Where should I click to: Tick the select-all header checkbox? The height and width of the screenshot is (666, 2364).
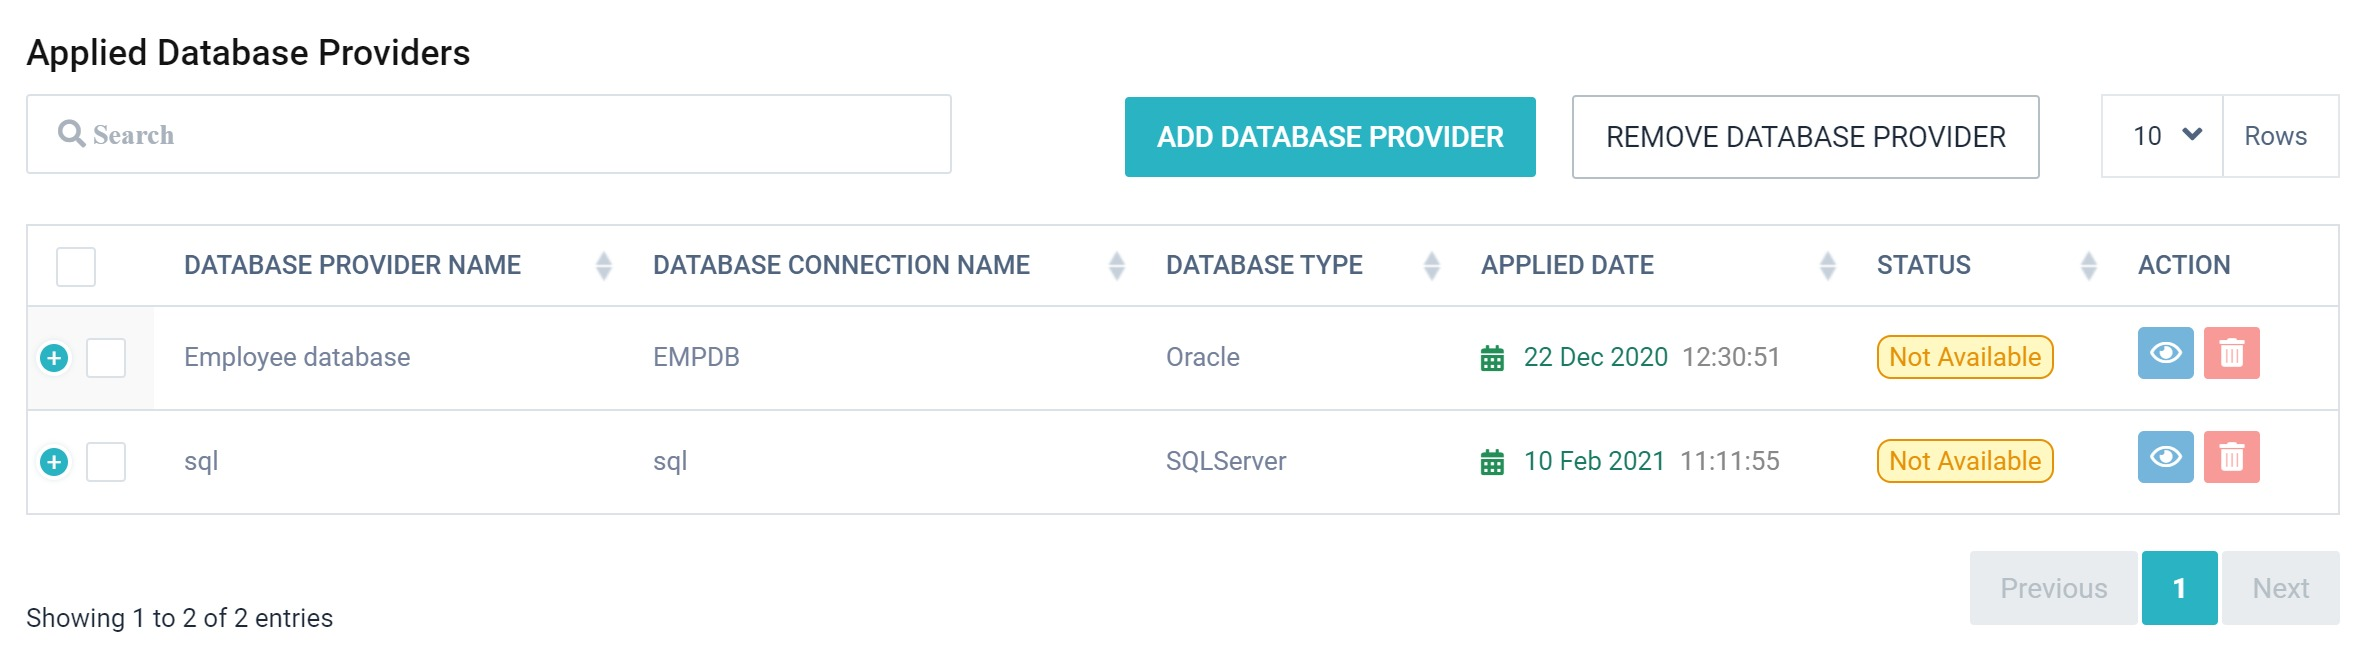coord(76,267)
